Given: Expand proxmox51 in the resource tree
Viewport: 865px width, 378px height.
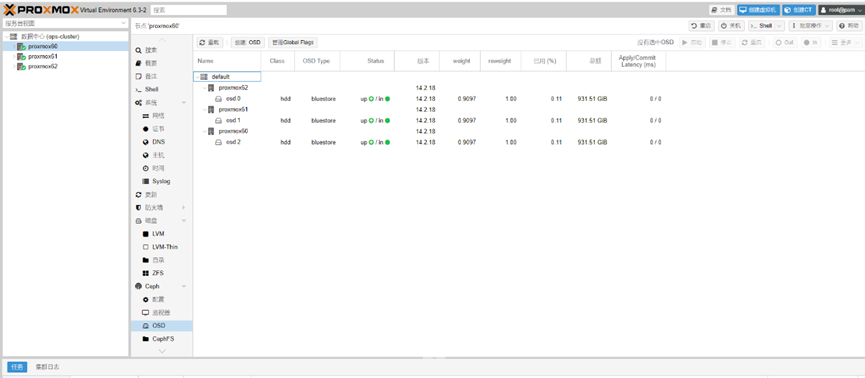Looking at the screenshot, I should [x=14, y=56].
